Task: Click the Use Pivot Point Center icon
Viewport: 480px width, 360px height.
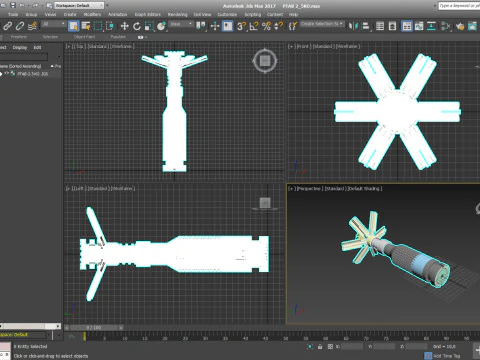Action: coord(201,26)
